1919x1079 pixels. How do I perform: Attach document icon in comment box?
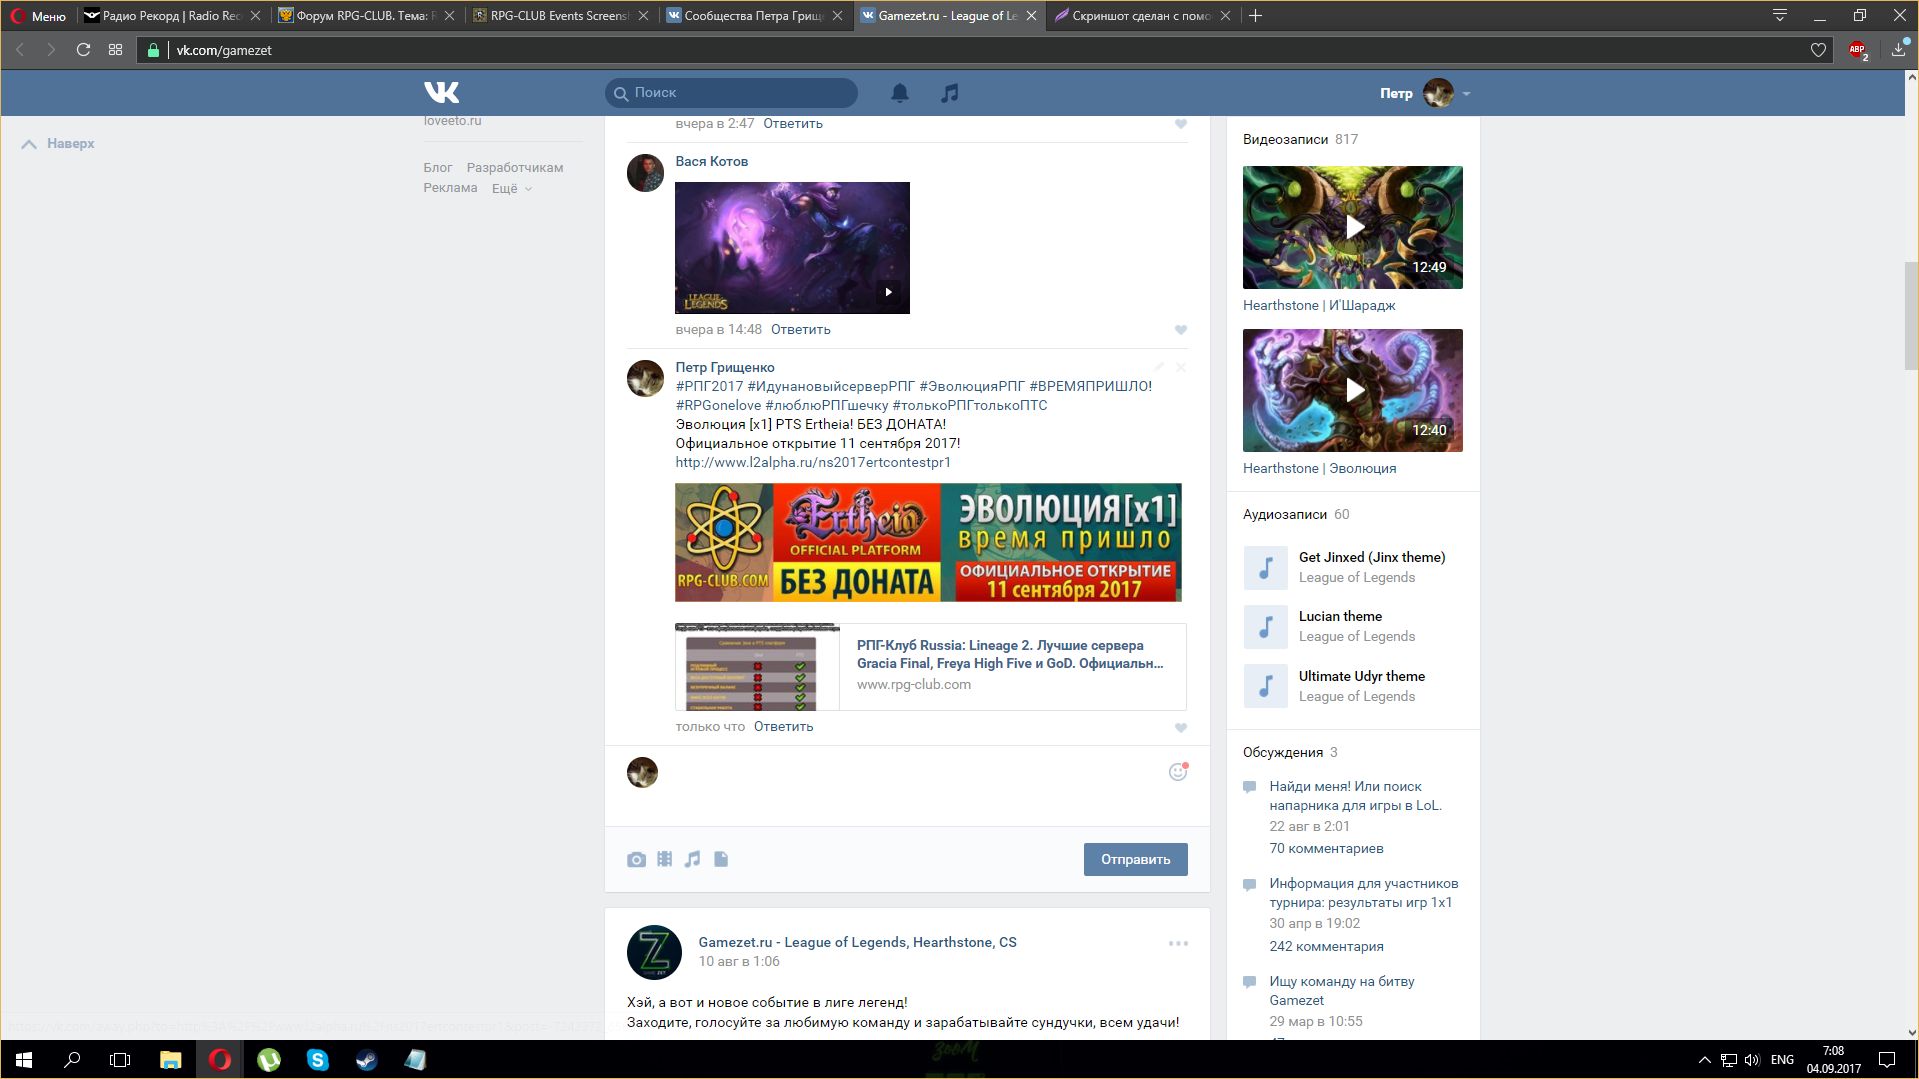click(721, 859)
